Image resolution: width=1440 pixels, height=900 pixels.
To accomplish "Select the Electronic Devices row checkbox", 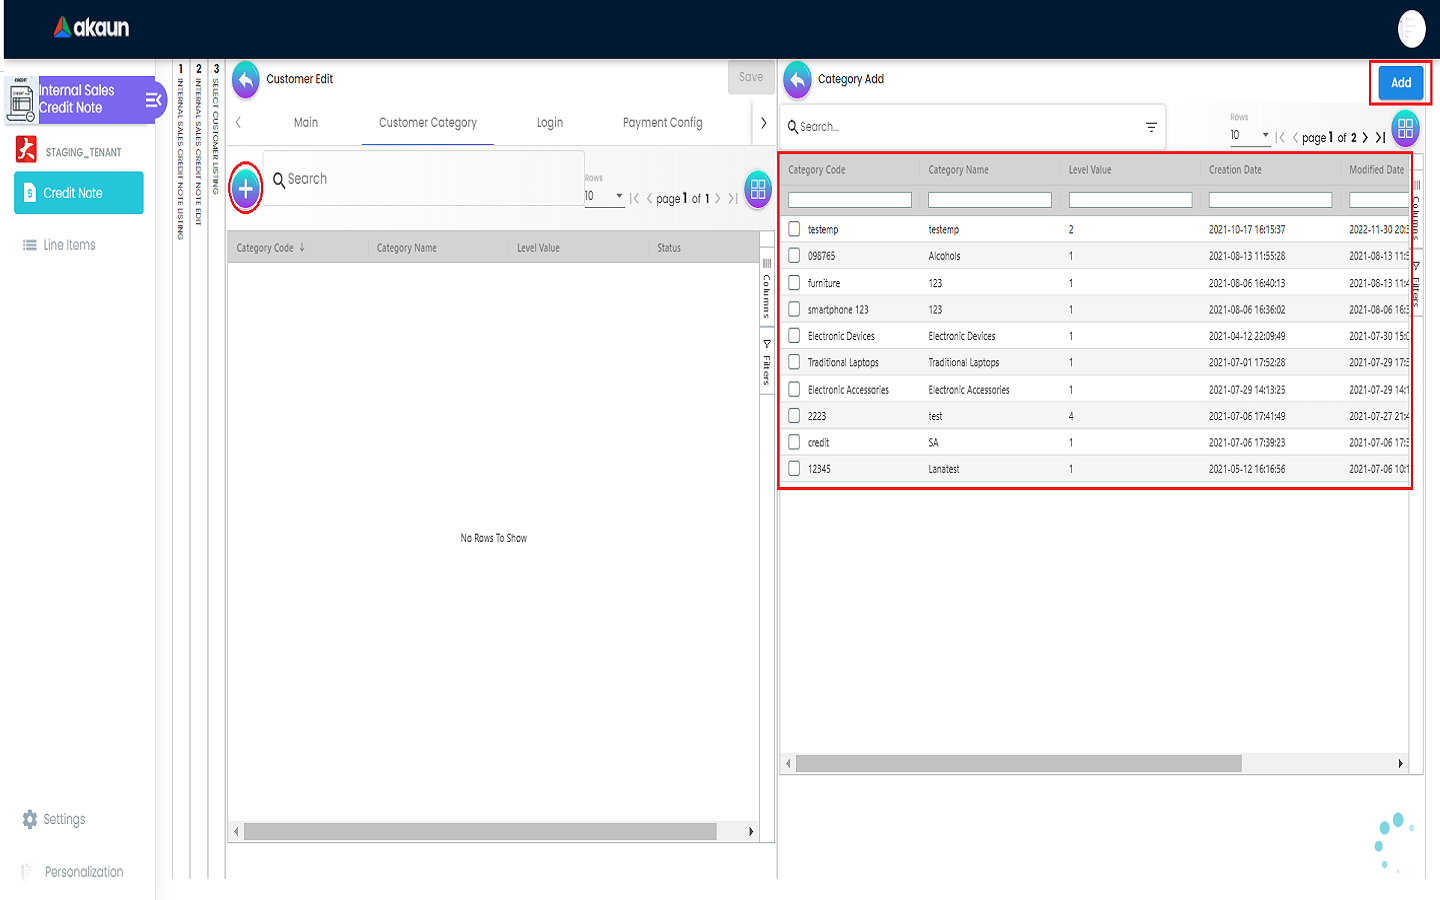I will pos(794,336).
